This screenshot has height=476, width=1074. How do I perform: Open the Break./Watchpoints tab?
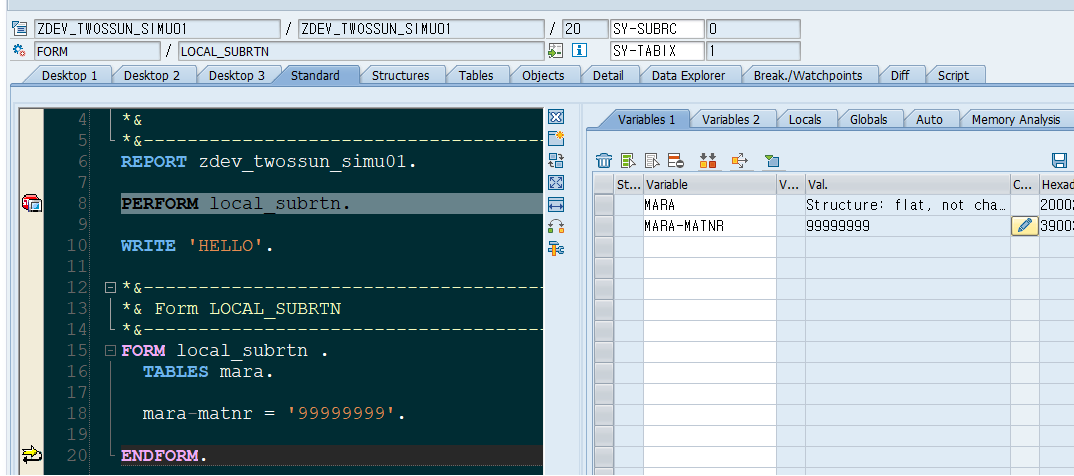tap(808, 75)
